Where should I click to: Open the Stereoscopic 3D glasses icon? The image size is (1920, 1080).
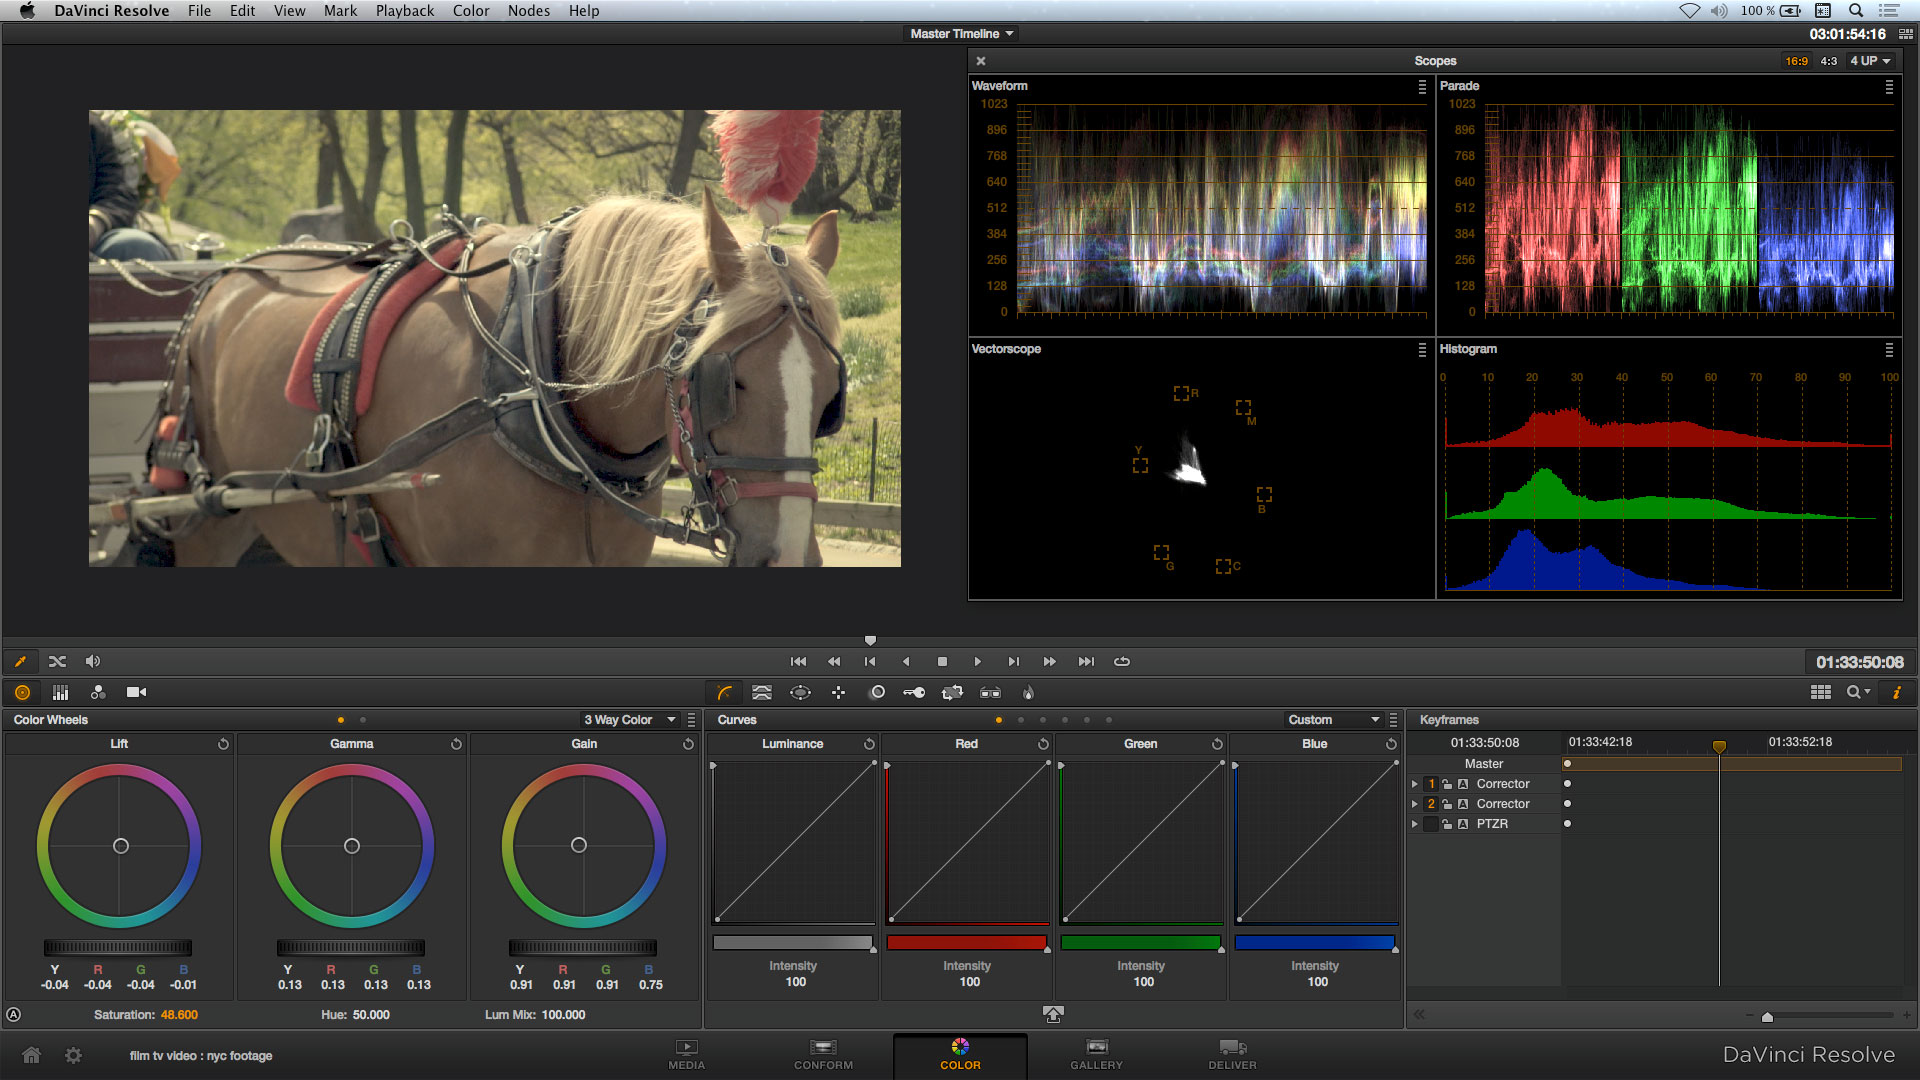(x=990, y=692)
